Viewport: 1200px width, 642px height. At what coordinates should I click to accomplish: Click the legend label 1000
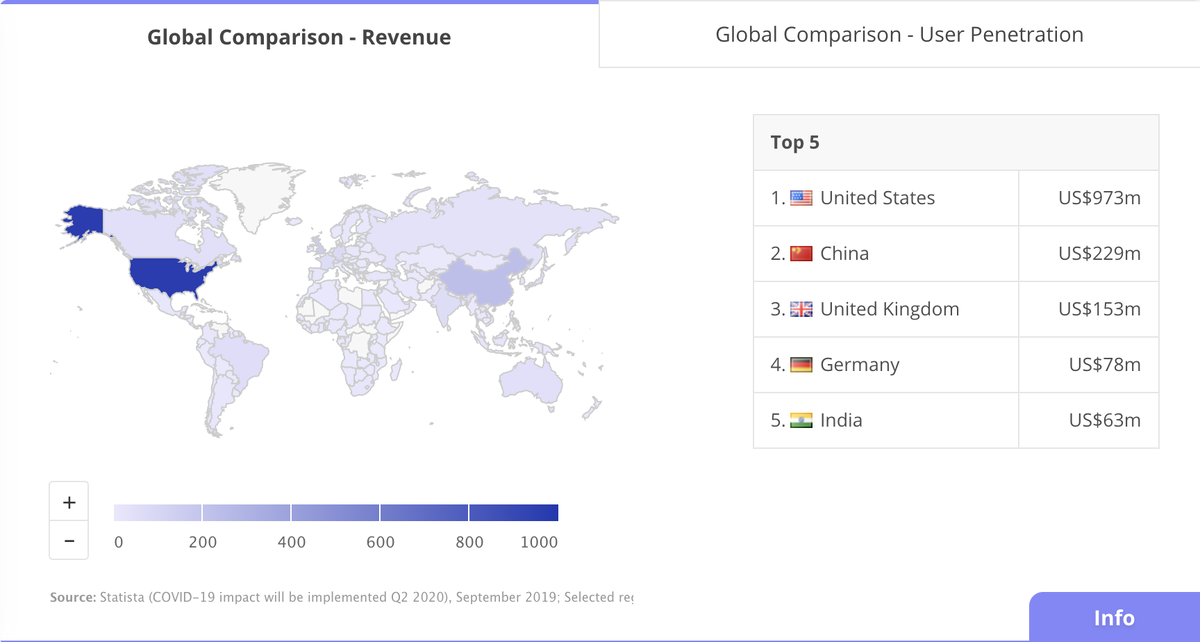[538, 542]
